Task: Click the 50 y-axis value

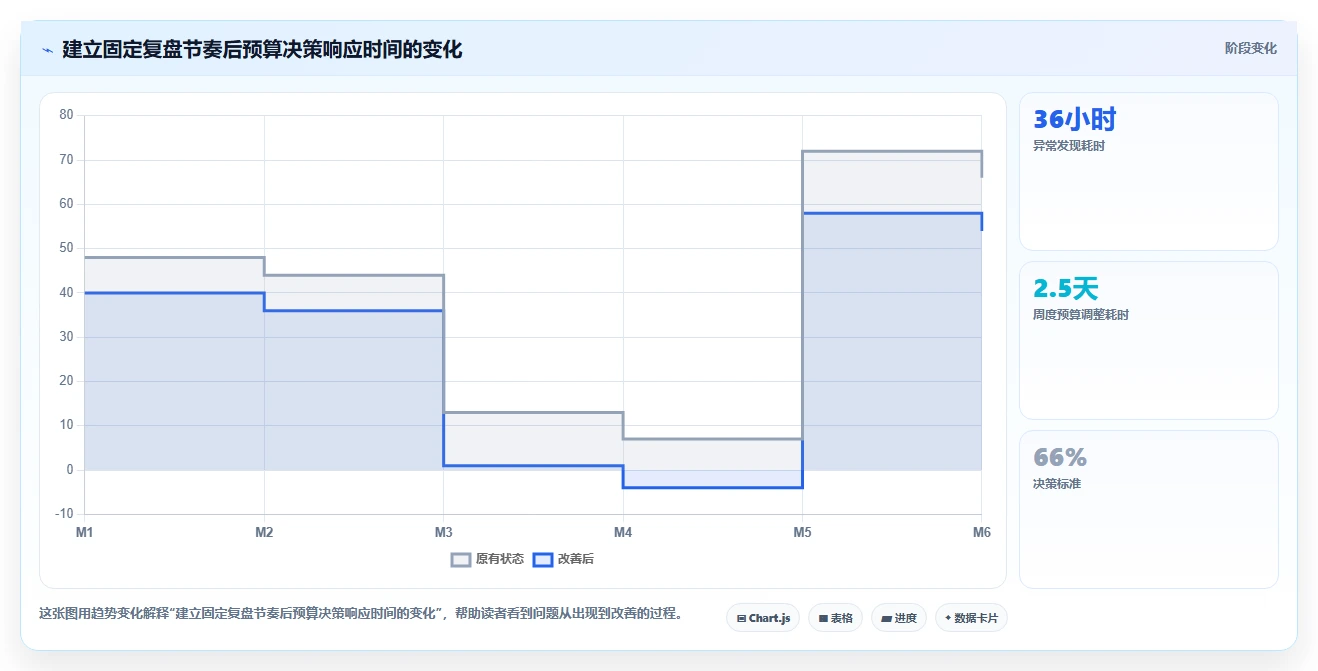Action: coord(67,248)
